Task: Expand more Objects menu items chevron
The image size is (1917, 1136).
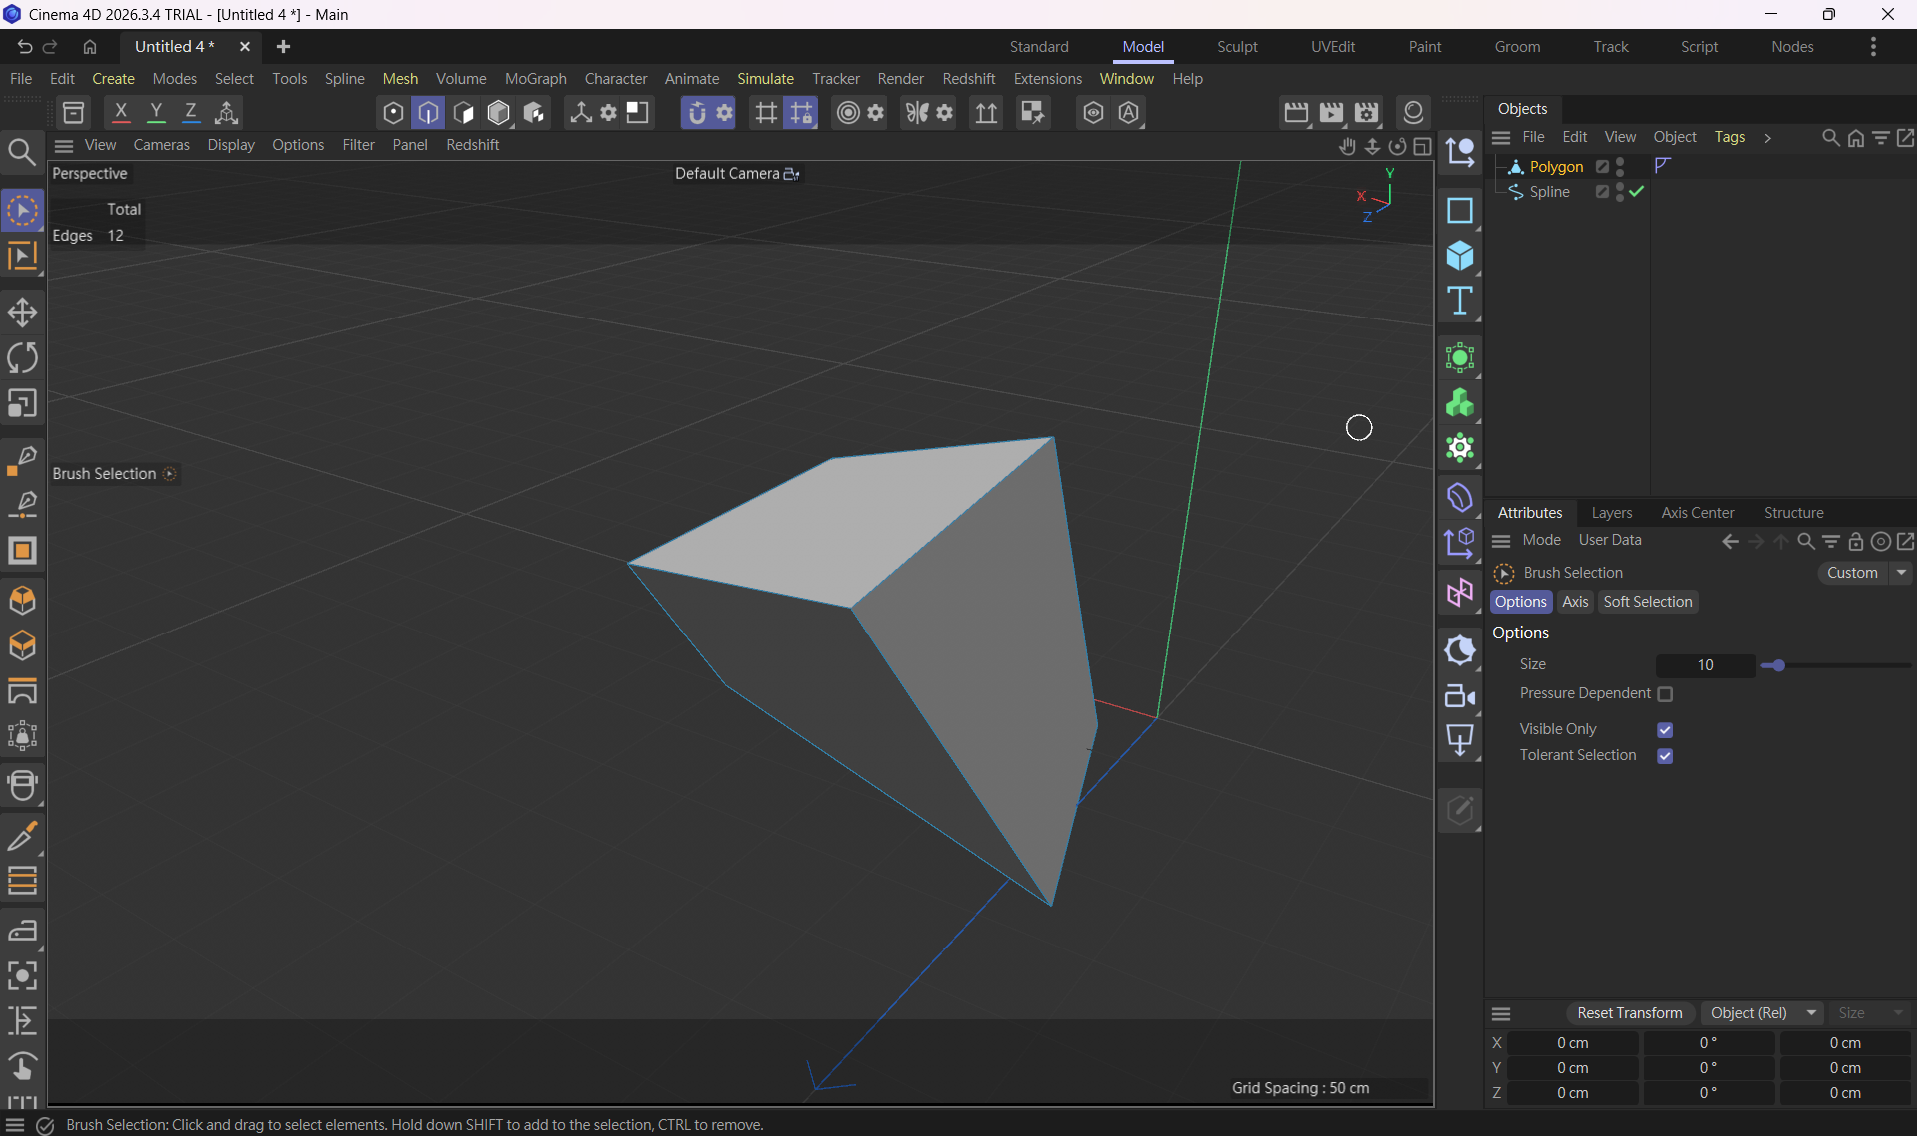Action: 1767,138
